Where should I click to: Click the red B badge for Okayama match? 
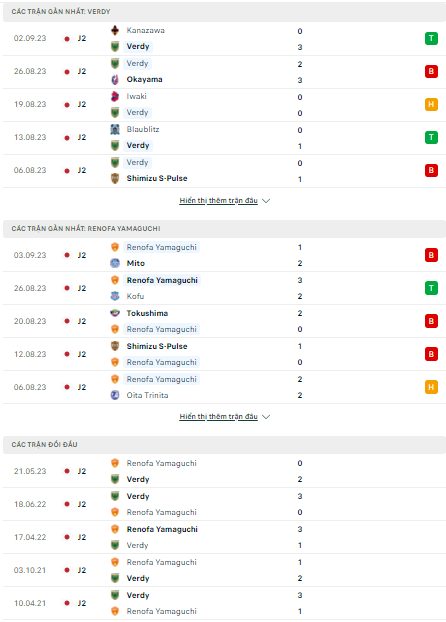pos(431,71)
